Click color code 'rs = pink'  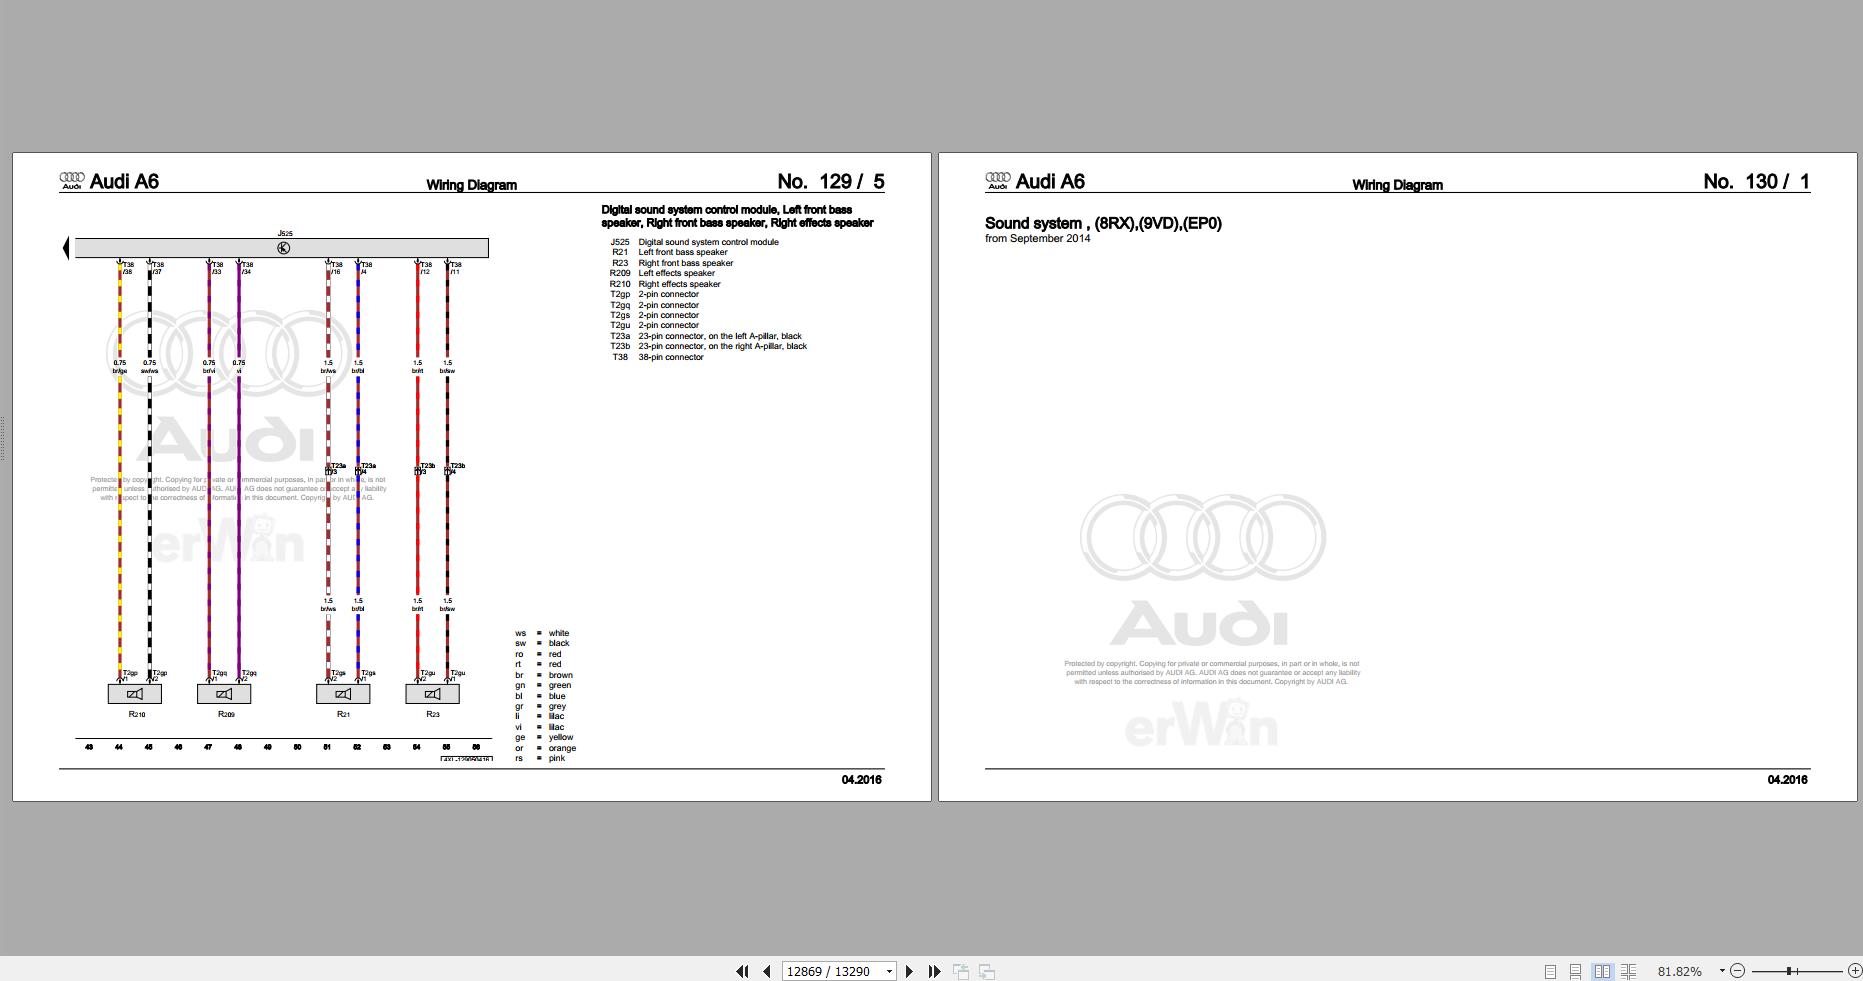tap(540, 758)
